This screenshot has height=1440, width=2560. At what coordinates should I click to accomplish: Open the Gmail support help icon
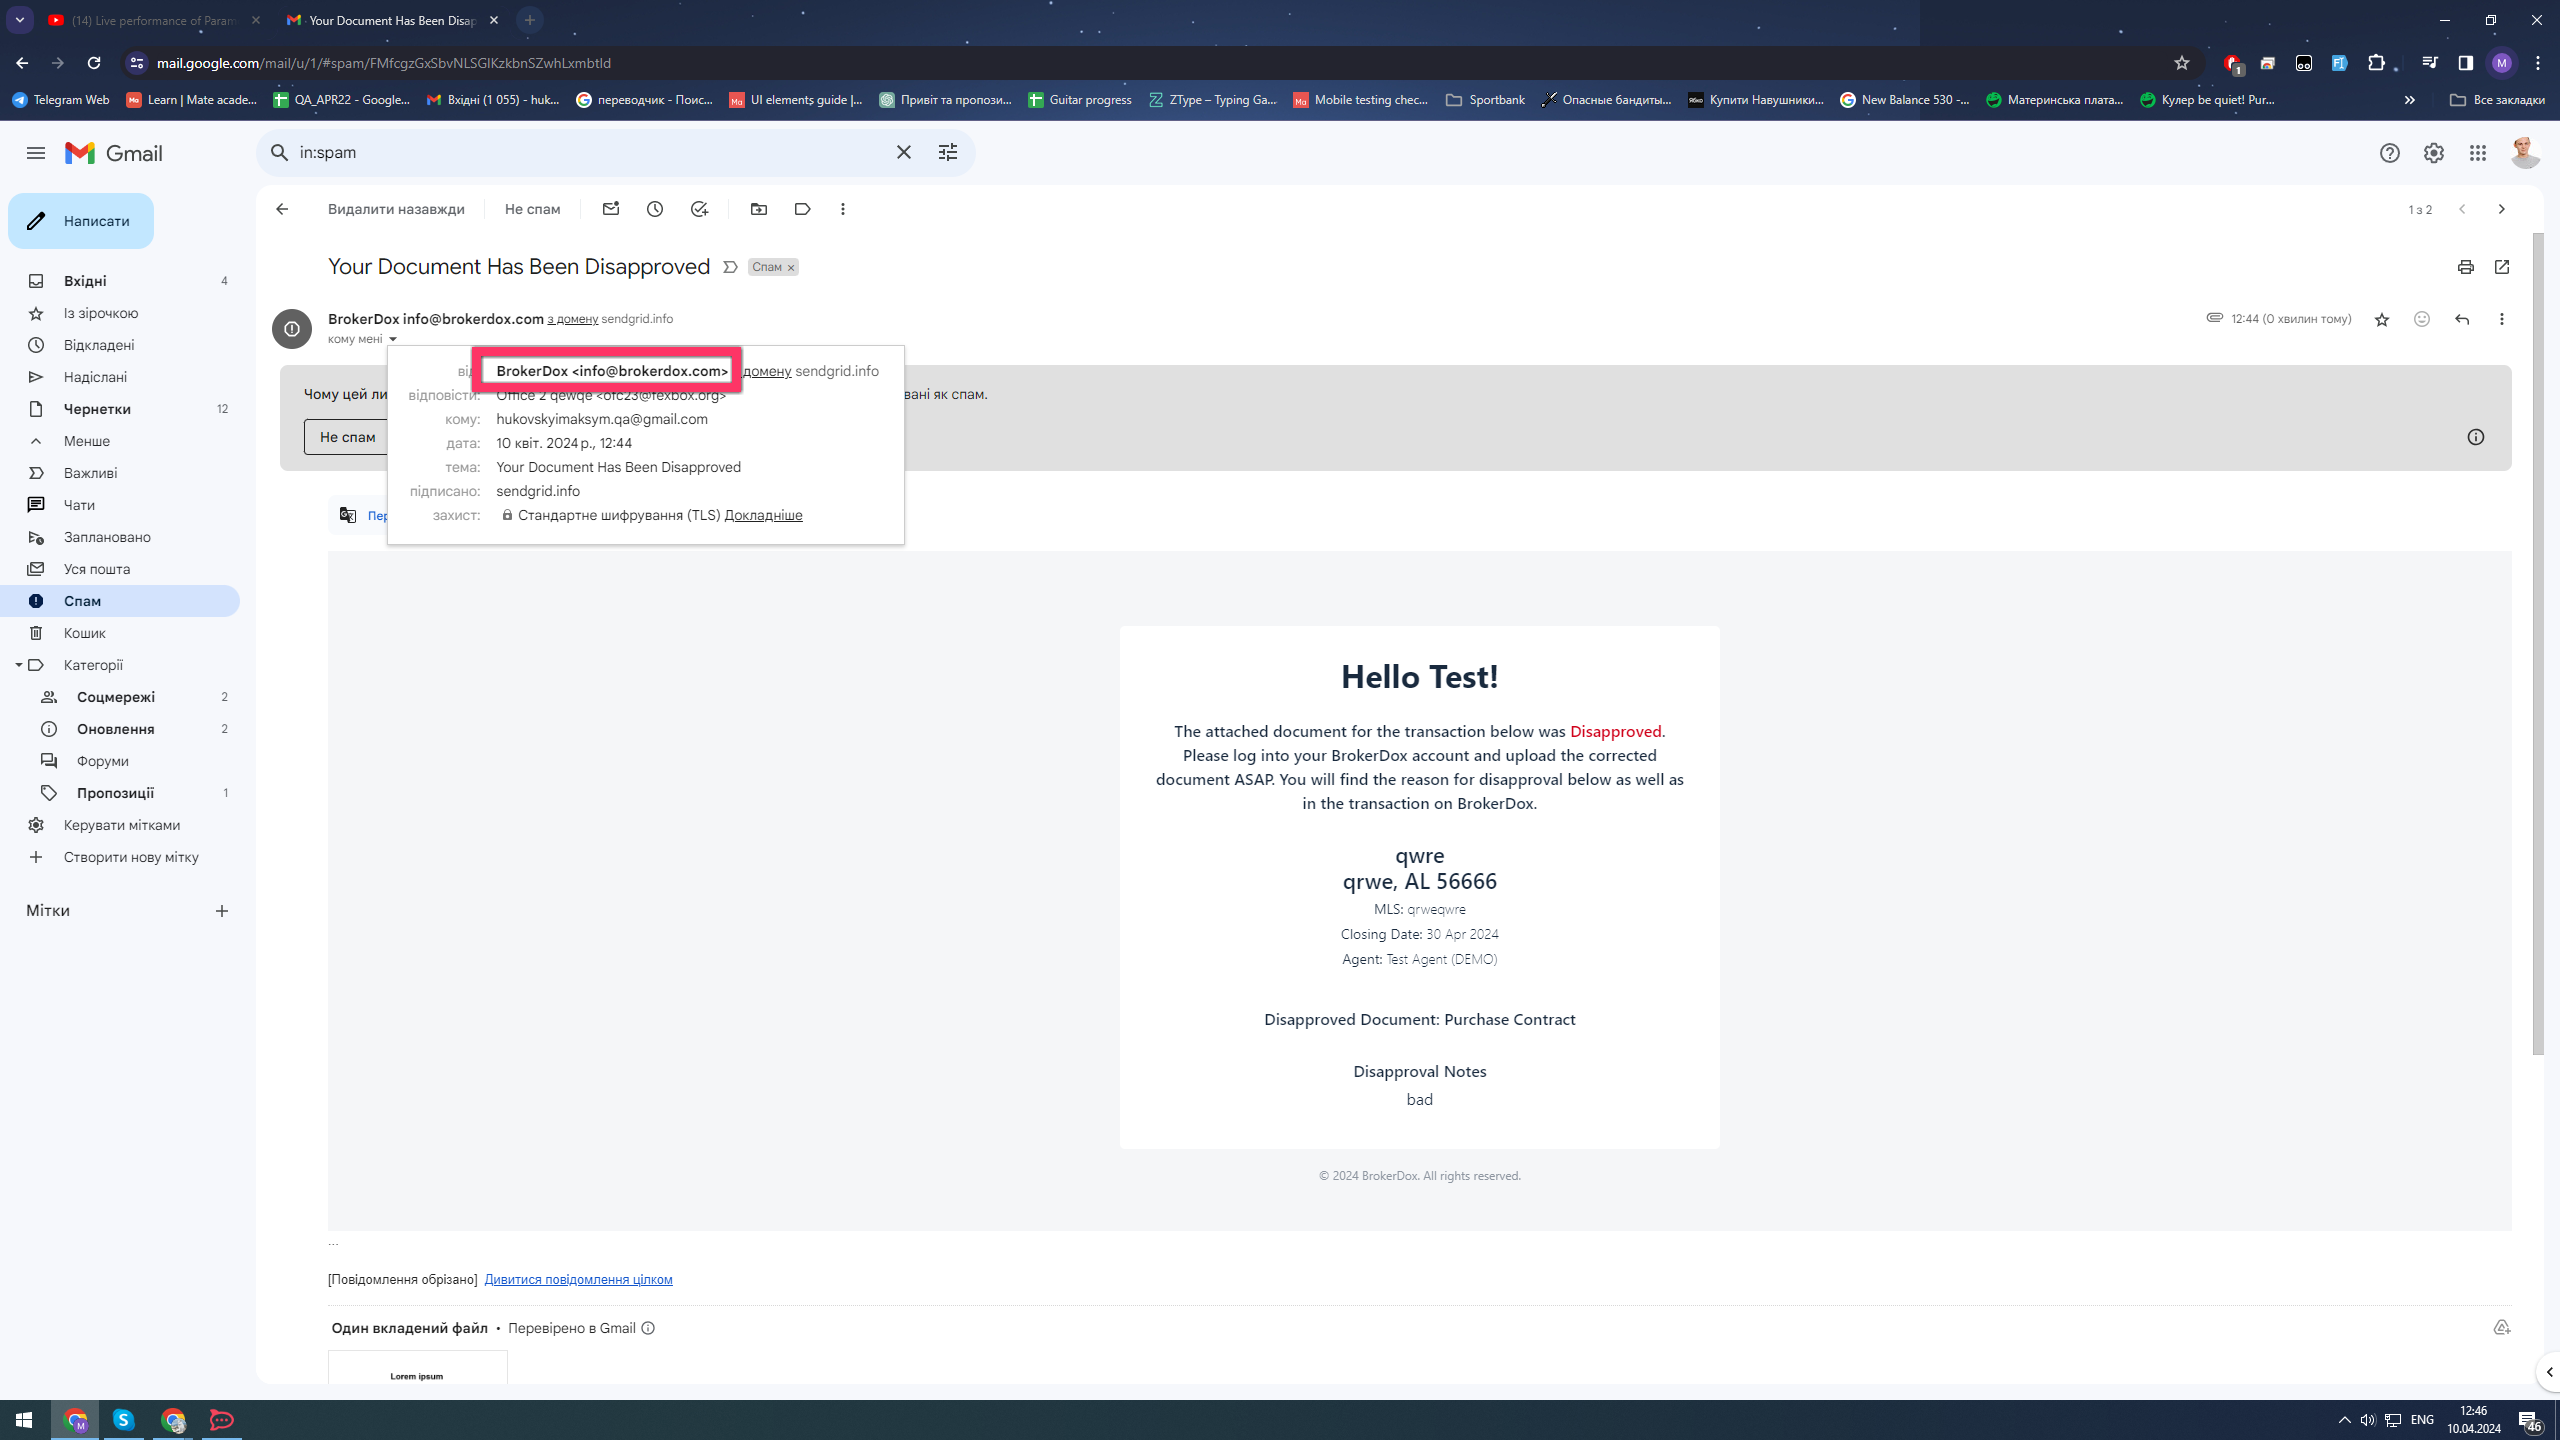(x=2389, y=153)
